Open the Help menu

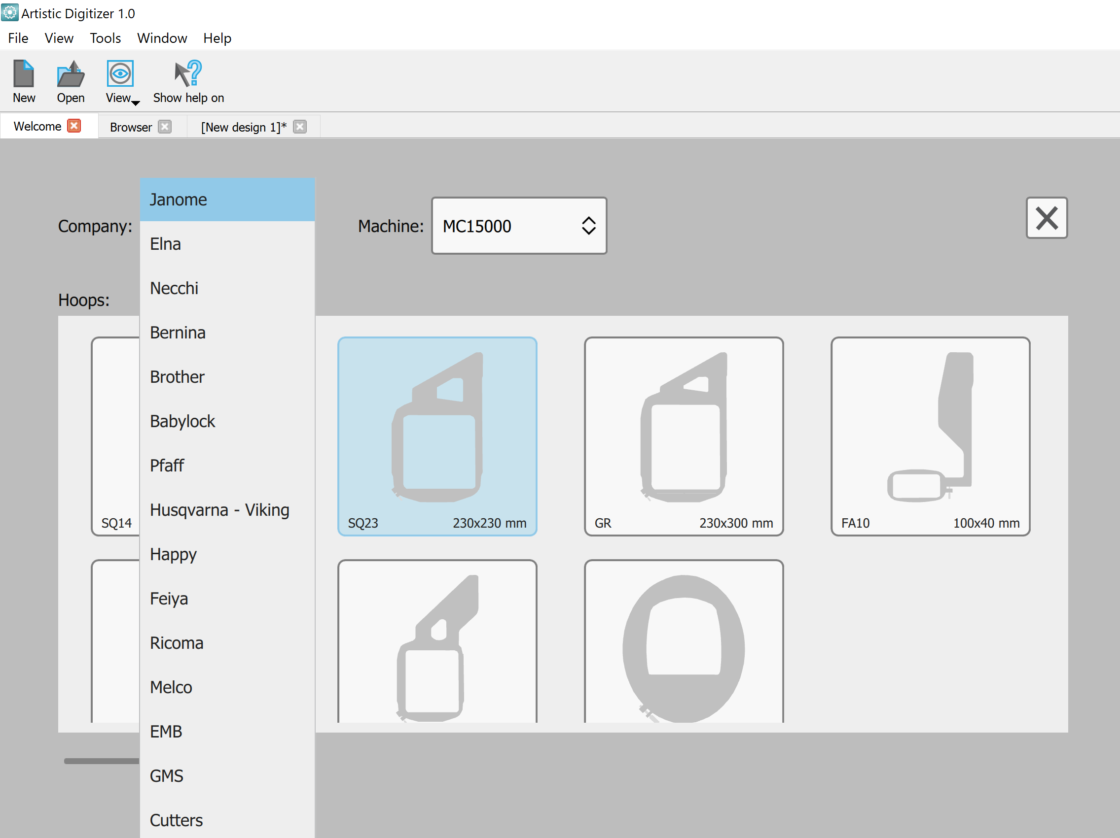coord(217,38)
